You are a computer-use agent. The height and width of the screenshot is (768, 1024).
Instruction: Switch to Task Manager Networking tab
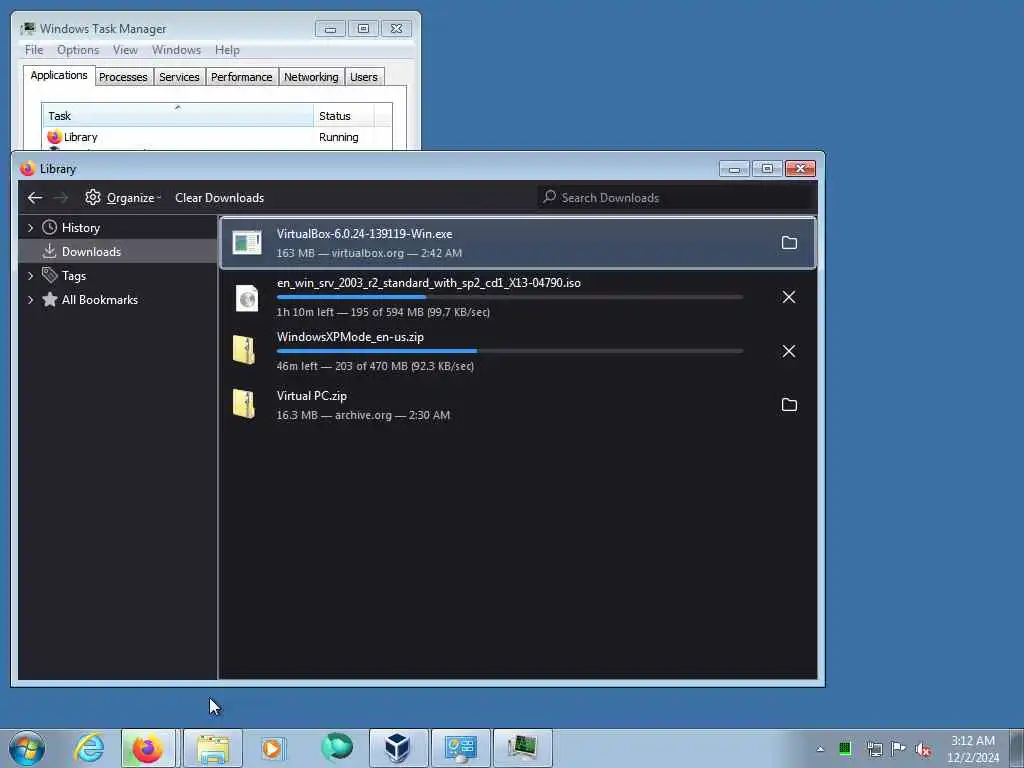tap(311, 77)
